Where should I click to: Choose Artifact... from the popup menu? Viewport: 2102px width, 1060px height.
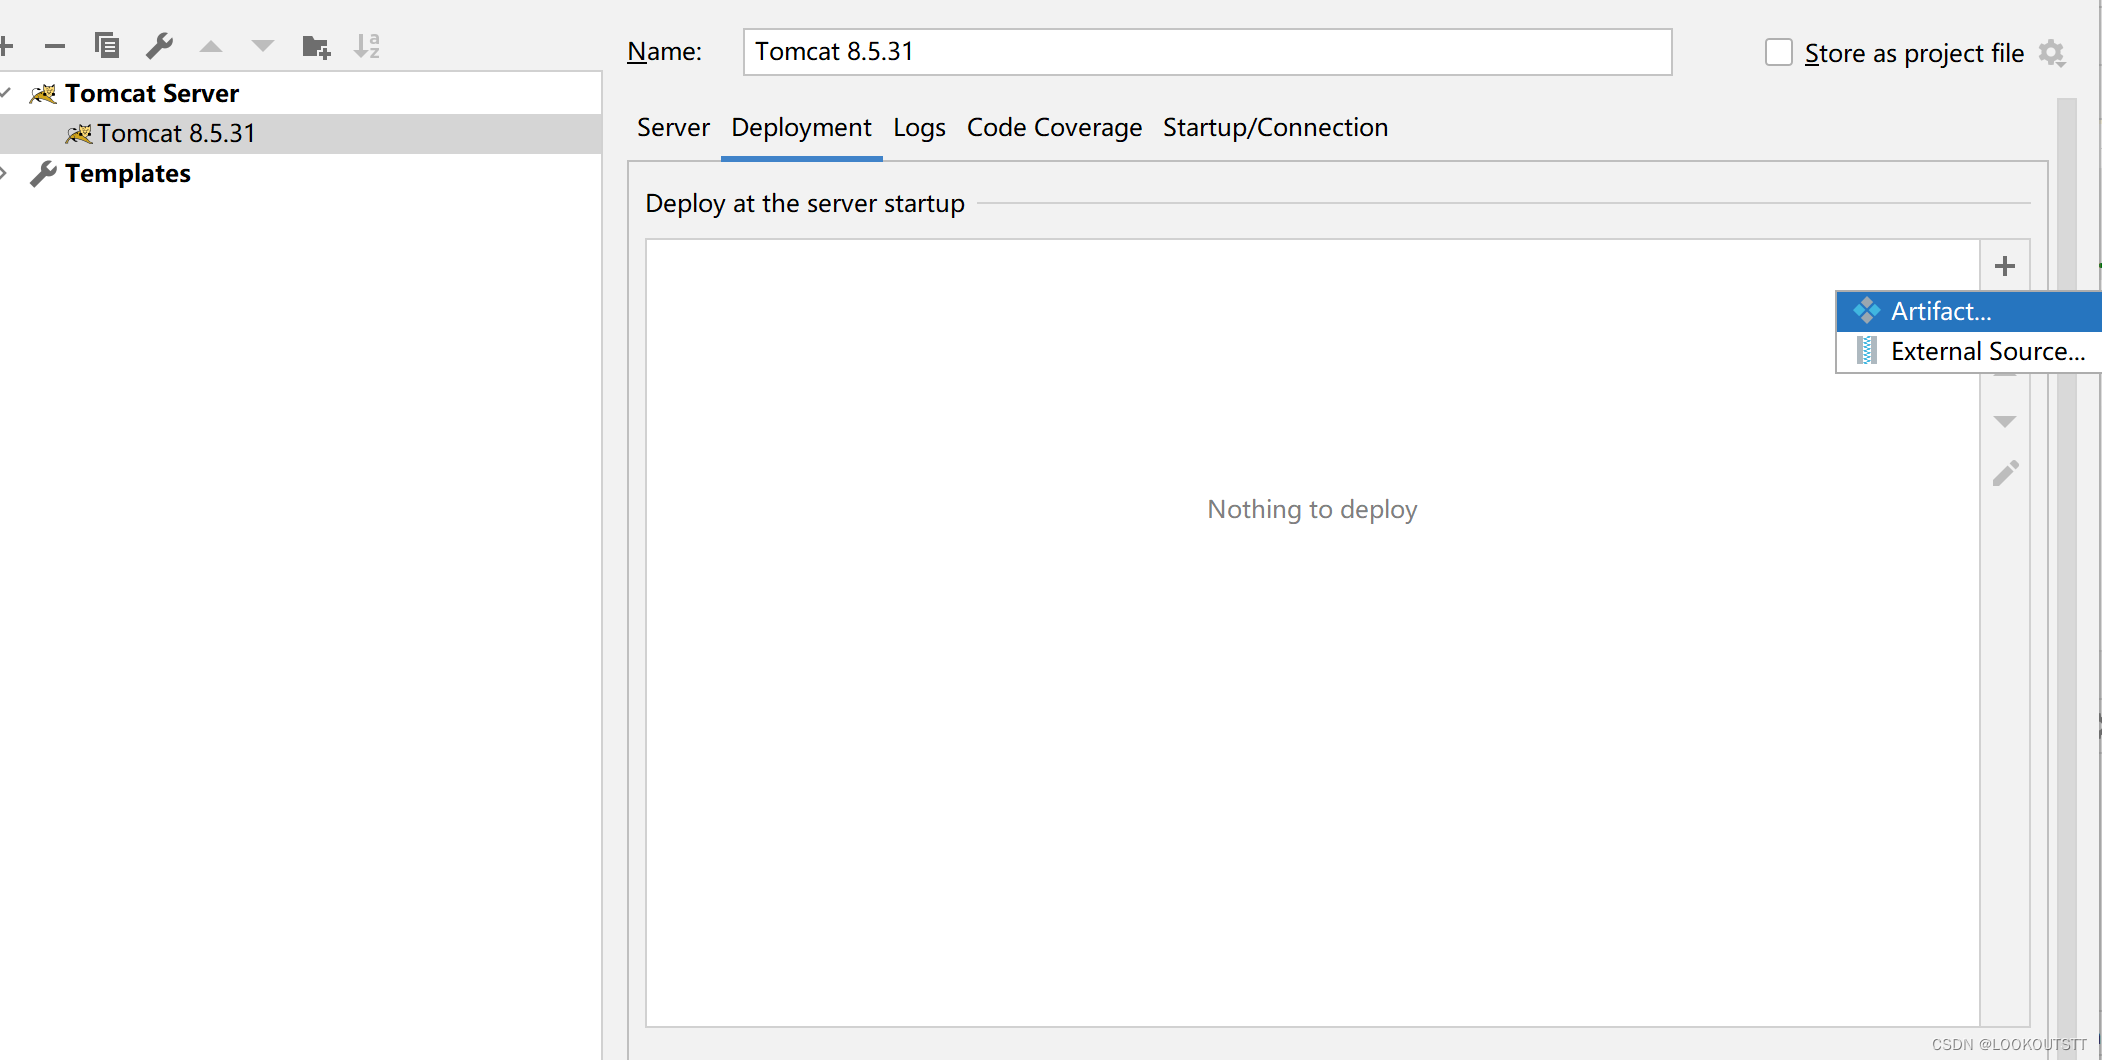click(1969, 312)
